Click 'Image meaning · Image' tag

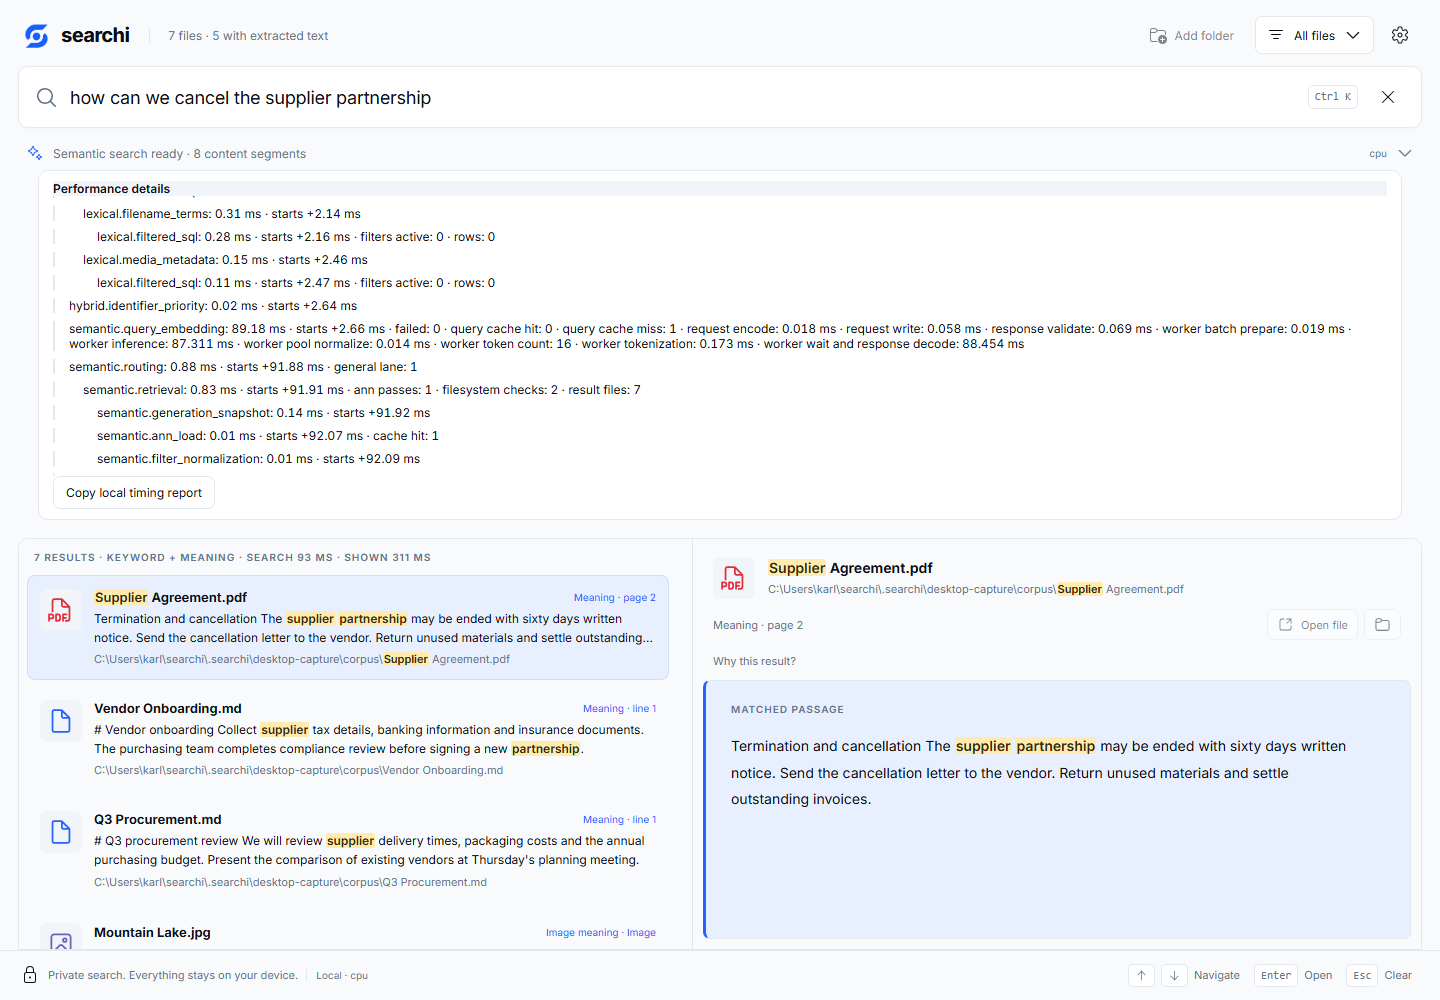tap(601, 933)
